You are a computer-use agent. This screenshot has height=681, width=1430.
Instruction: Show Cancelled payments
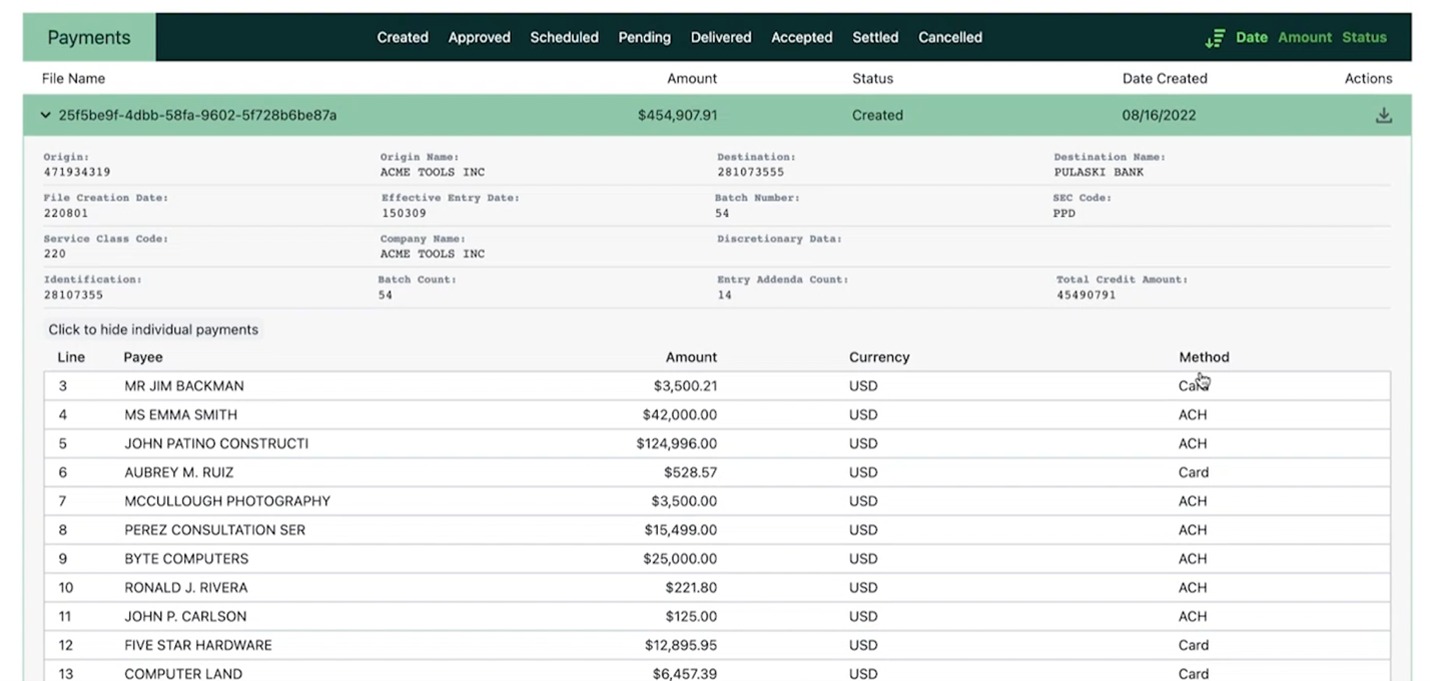click(950, 37)
